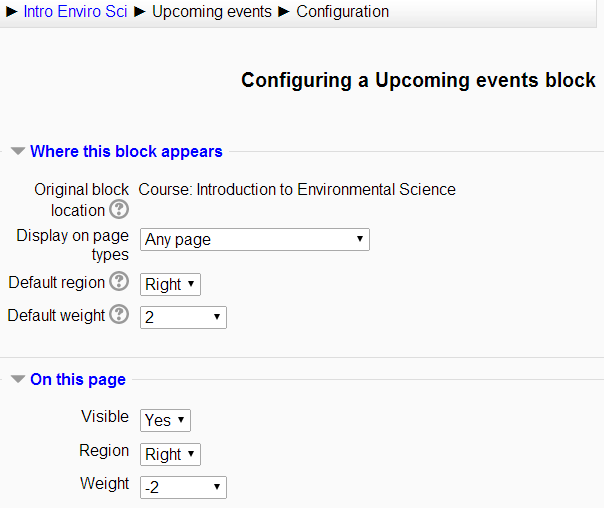Open the Default region dropdown
The image size is (604, 508).
pyautogui.click(x=170, y=285)
